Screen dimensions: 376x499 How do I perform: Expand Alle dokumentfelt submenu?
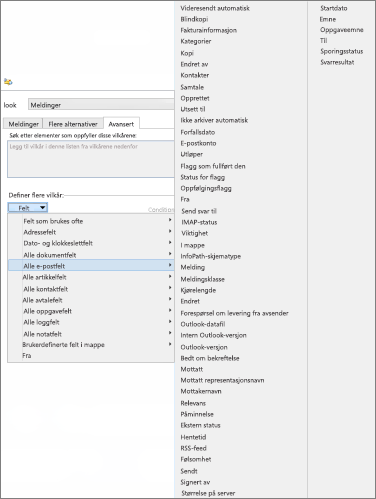pos(91,255)
